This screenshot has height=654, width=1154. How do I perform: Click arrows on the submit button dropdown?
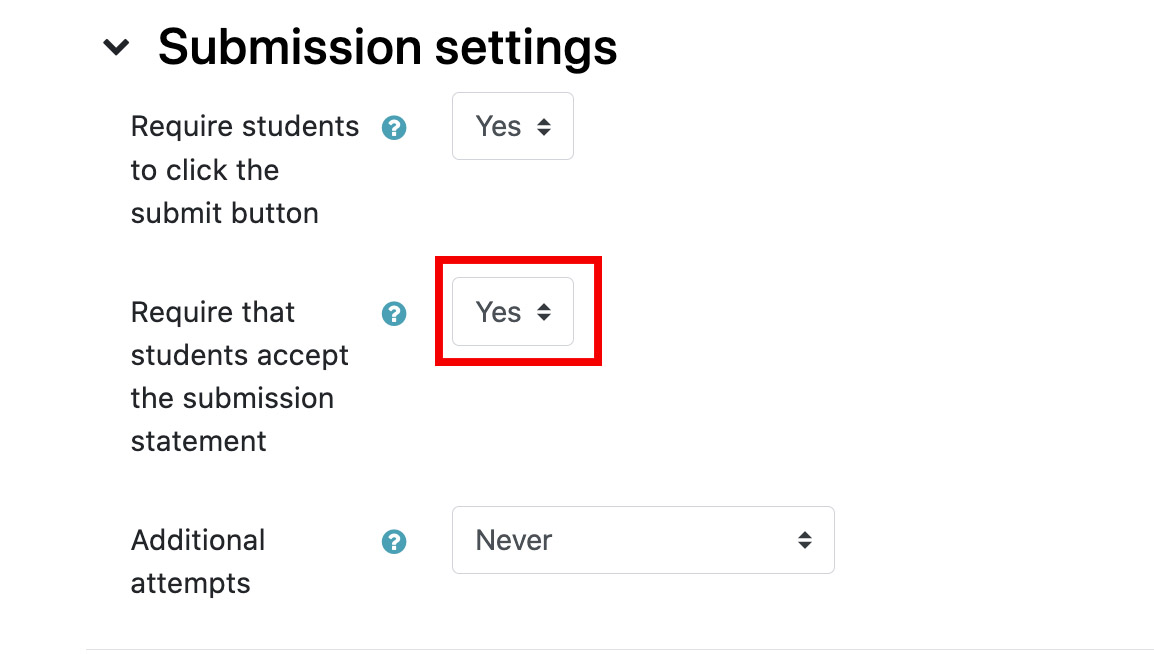544,127
